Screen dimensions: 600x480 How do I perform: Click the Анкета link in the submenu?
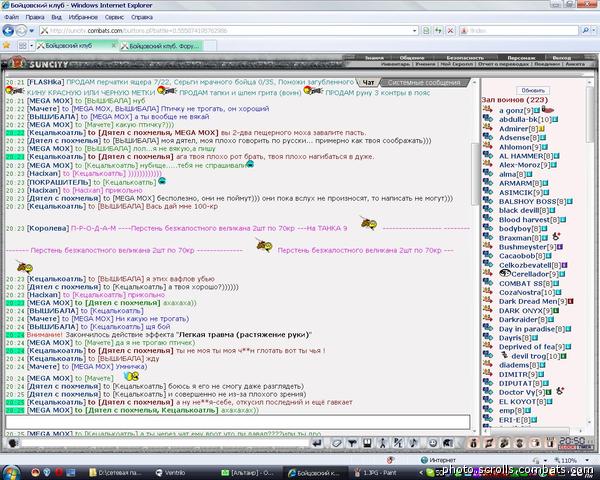(x=575, y=64)
